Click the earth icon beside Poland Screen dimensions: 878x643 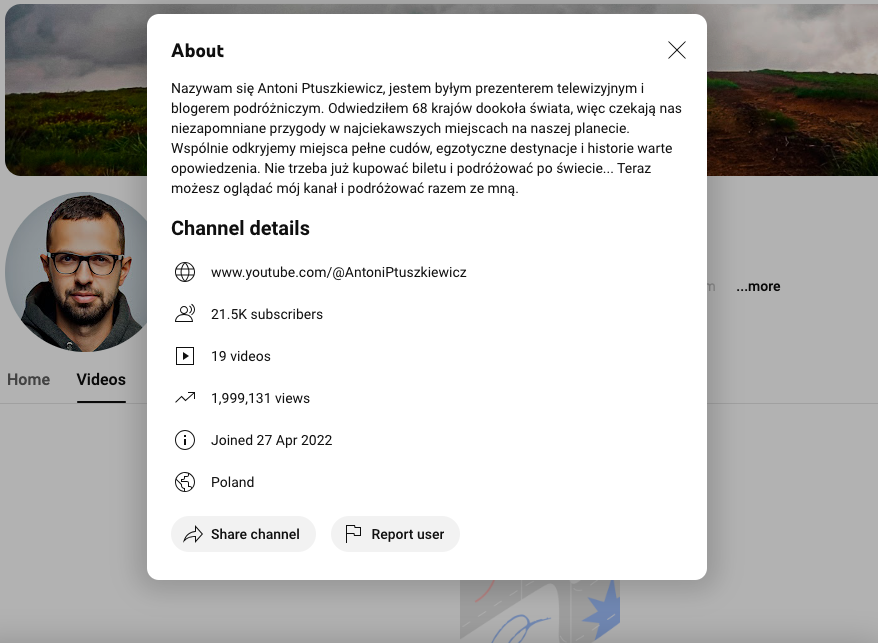[185, 482]
